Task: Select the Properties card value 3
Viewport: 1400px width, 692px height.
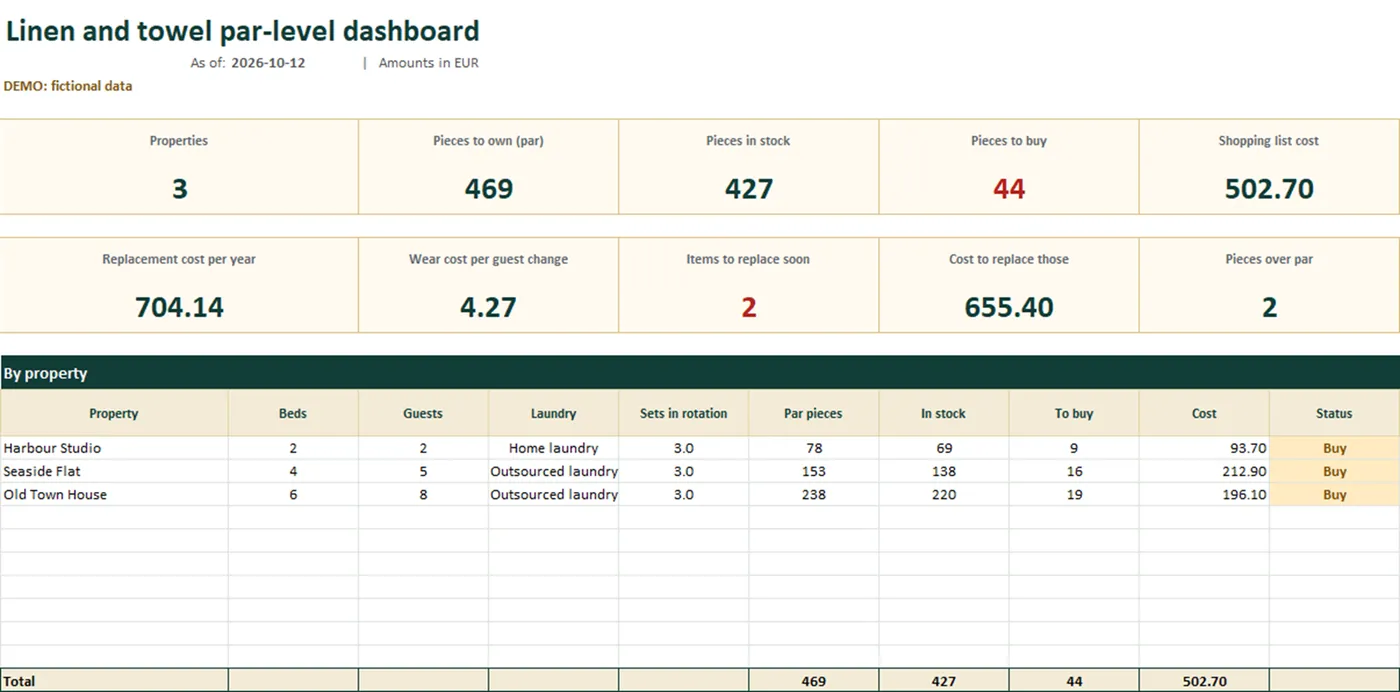Action: [x=179, y=189]
